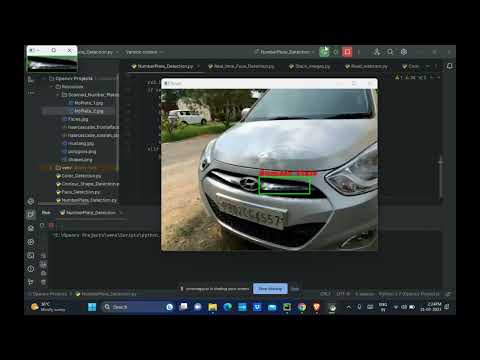Open the Terminal icon in left sidebar
The width and height of the screenshot is (480, 360).
(31, 255)
